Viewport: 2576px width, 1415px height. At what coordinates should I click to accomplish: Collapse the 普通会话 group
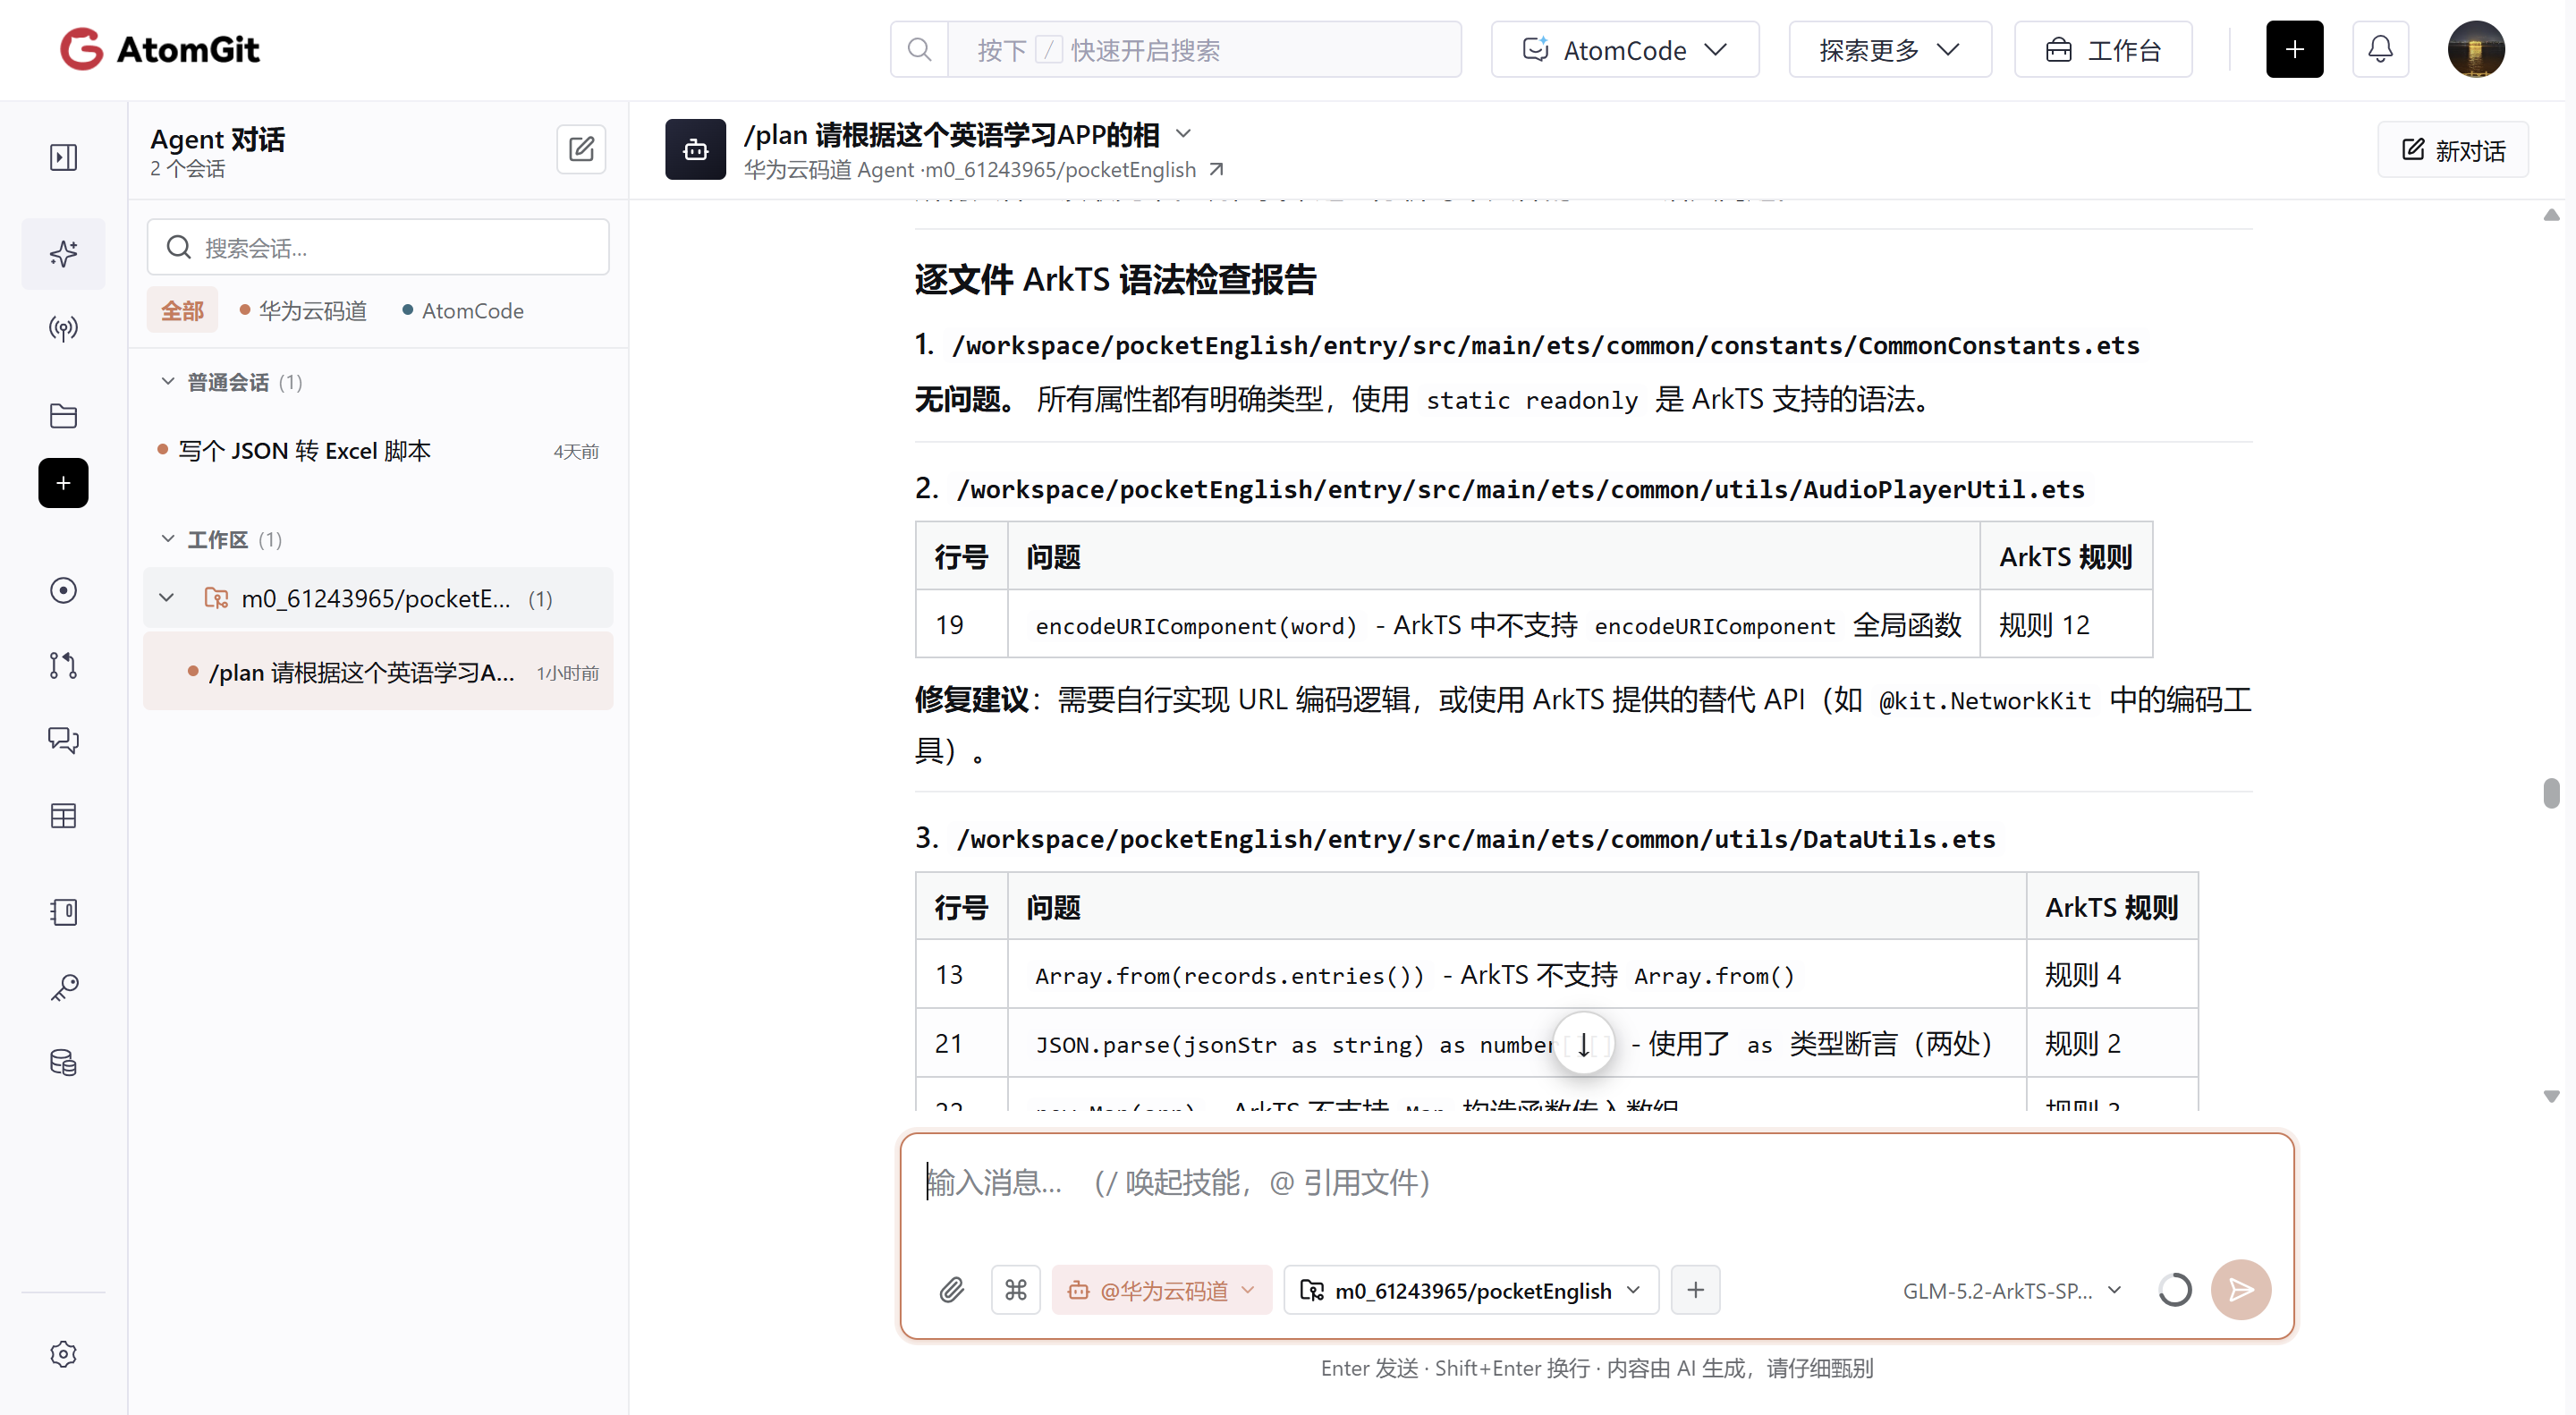pyautogui.click(x=167, y=382)
